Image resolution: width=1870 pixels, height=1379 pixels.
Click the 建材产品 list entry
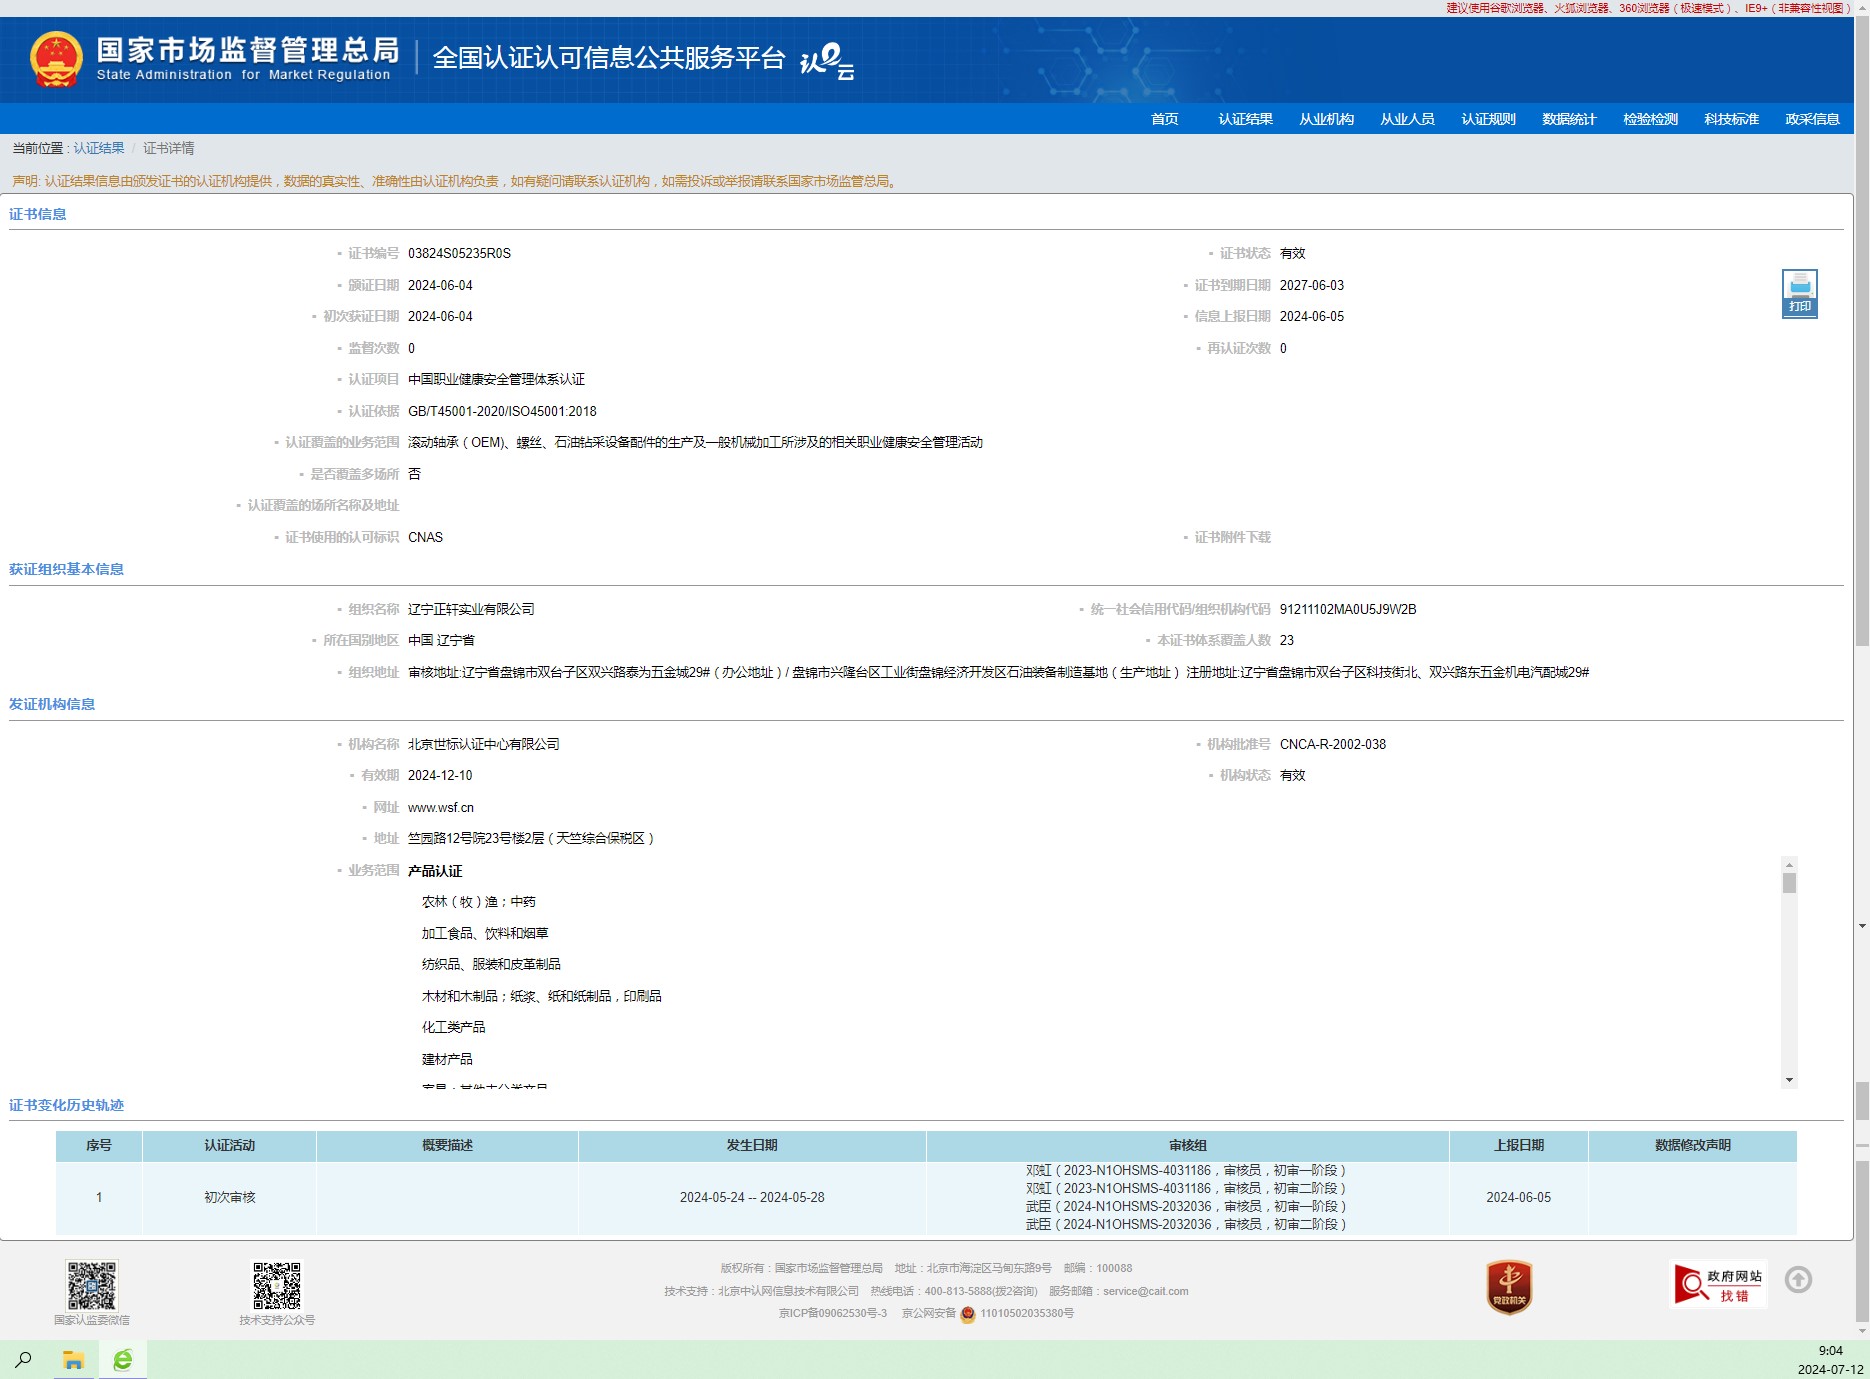(x=447, y=1060)
